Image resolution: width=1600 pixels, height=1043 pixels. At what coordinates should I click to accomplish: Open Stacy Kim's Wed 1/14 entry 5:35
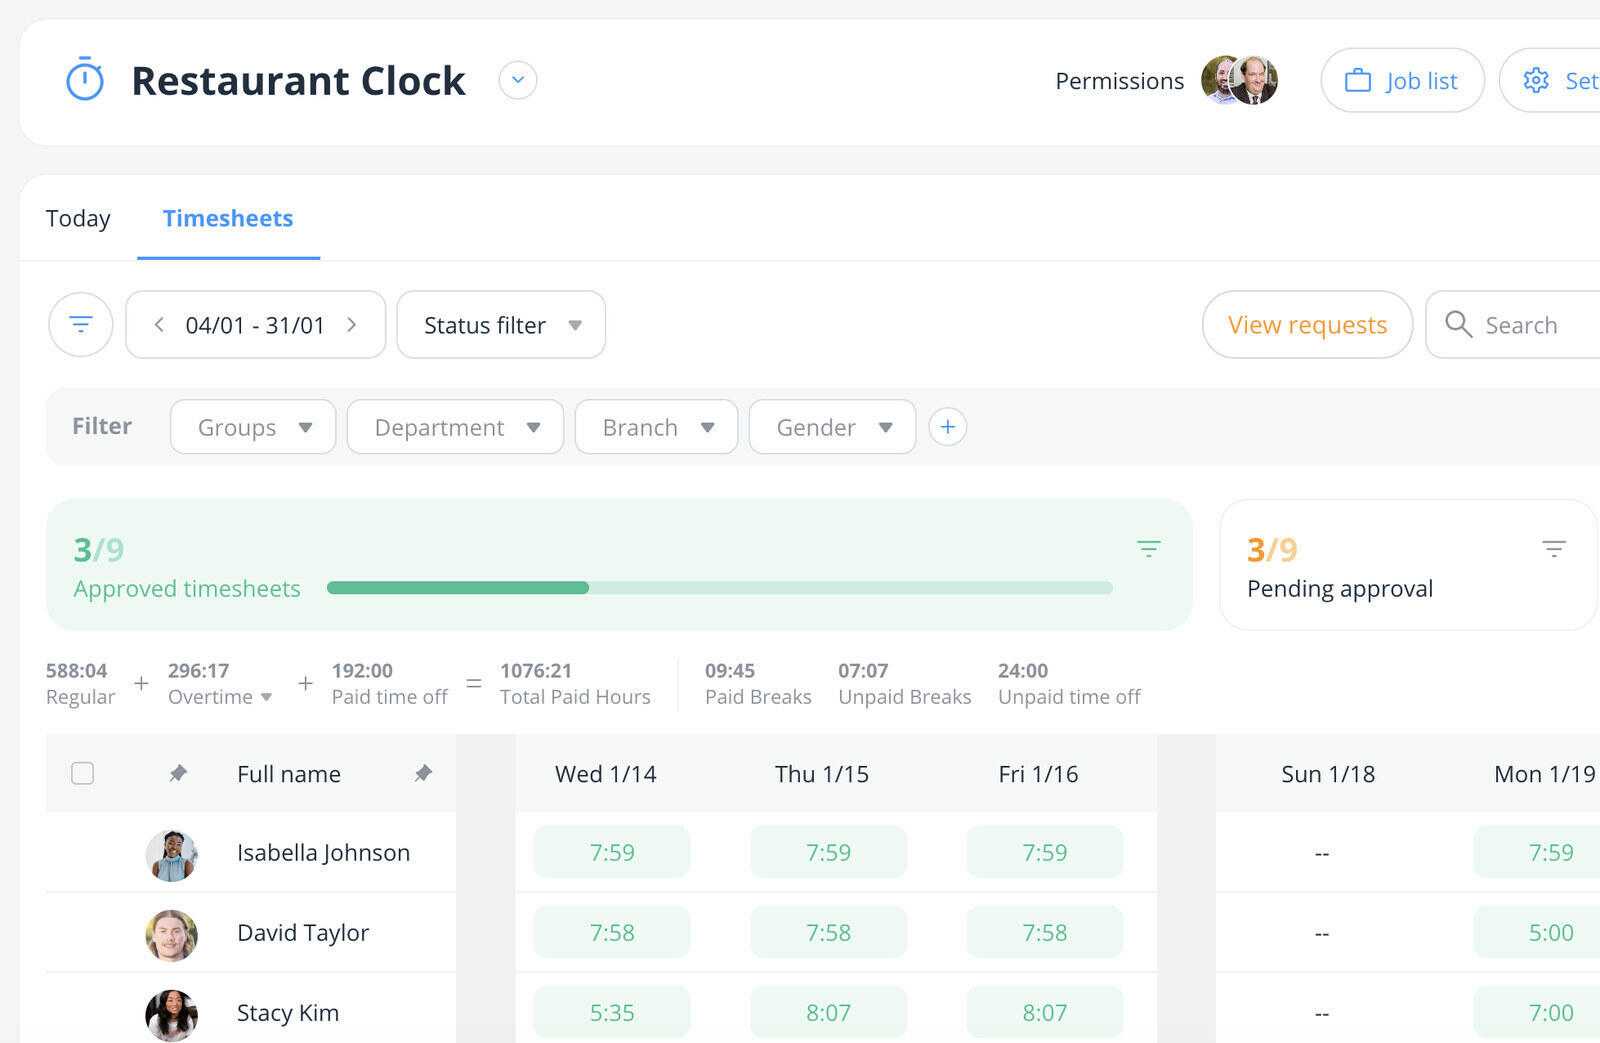(x=612, y=1012)
